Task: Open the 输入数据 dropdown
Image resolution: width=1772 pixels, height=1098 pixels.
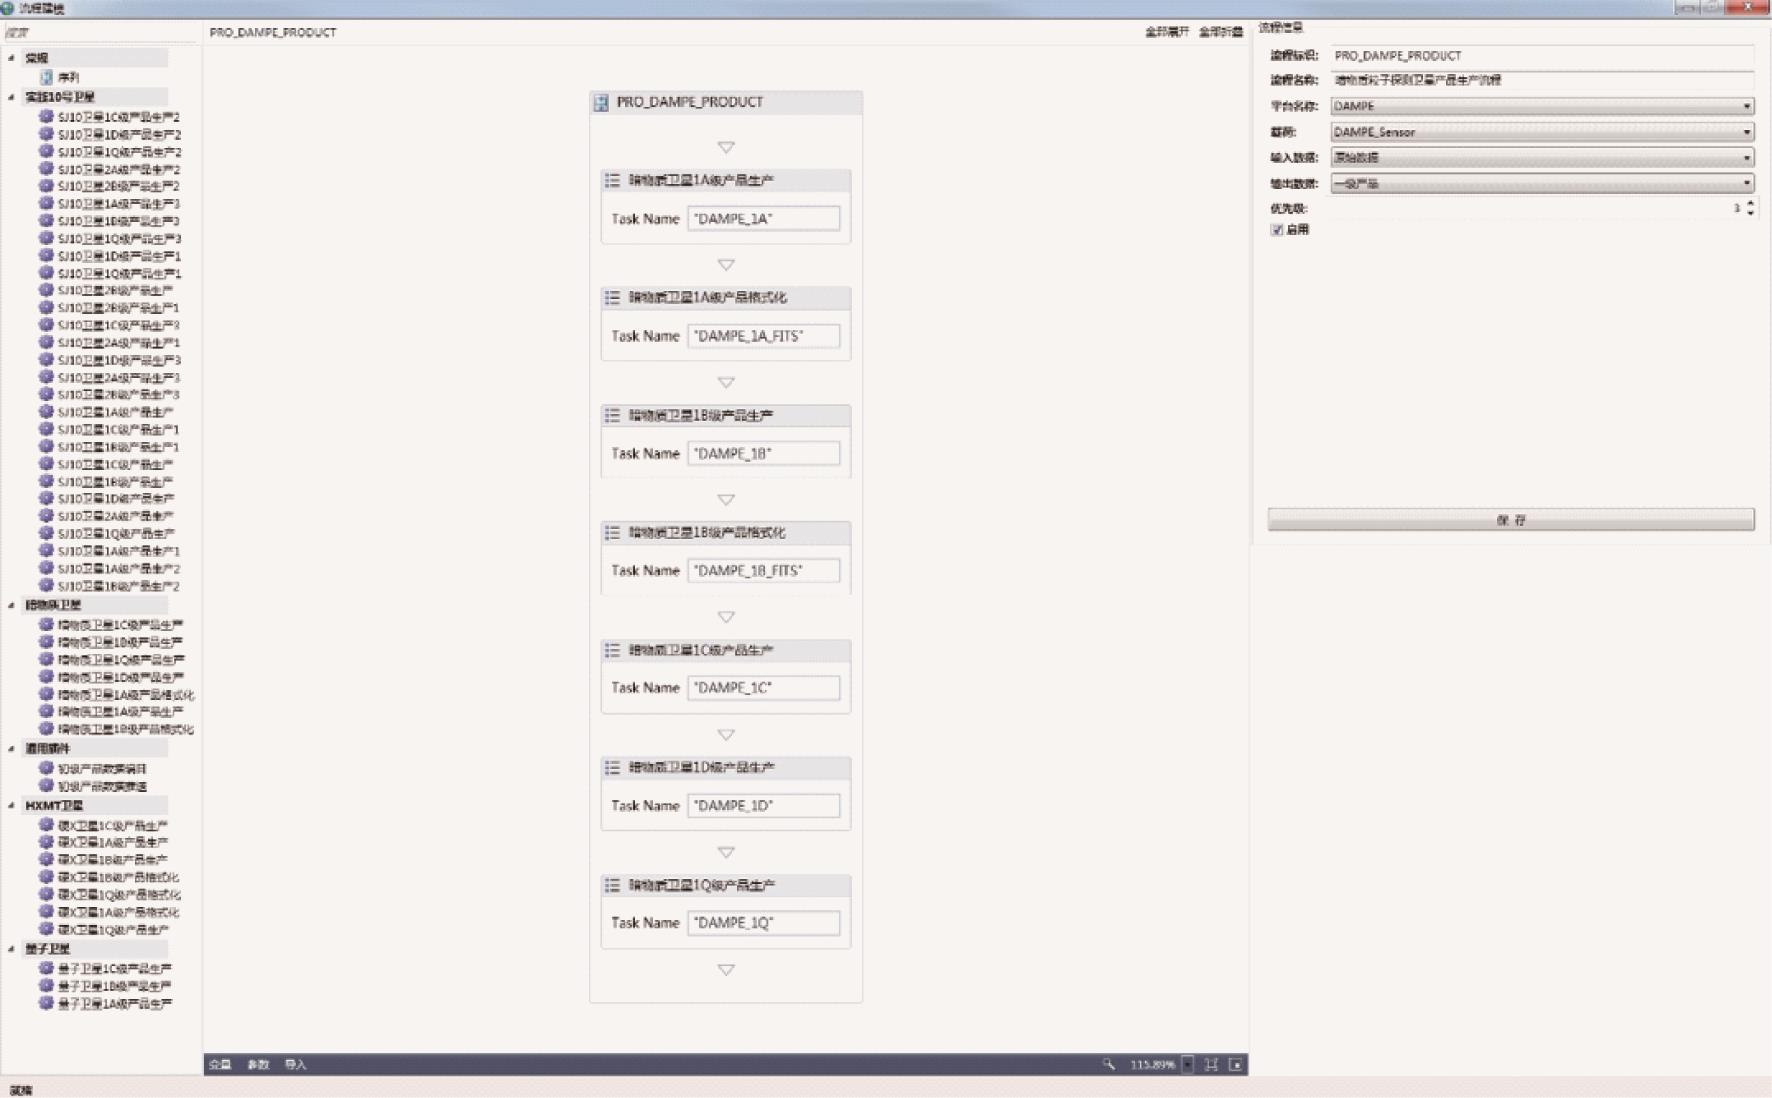Action: pos(1542,158)
